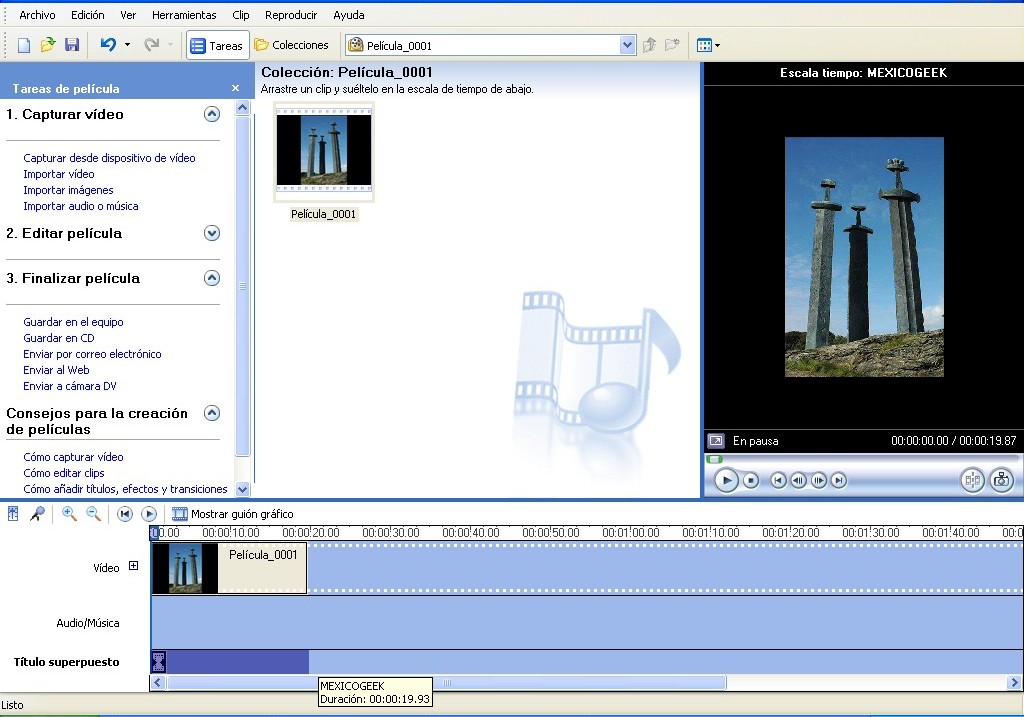The width and height of the screenshot is (1024, 717).
Task: Click tasks pane scroll down arrow
Action: pos(242,489)
